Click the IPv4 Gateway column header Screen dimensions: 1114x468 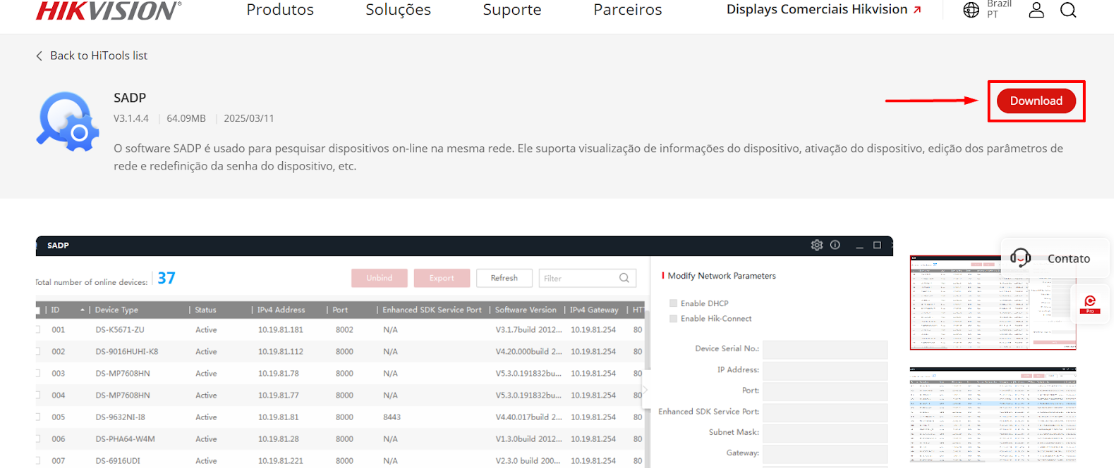pos(595,310)
